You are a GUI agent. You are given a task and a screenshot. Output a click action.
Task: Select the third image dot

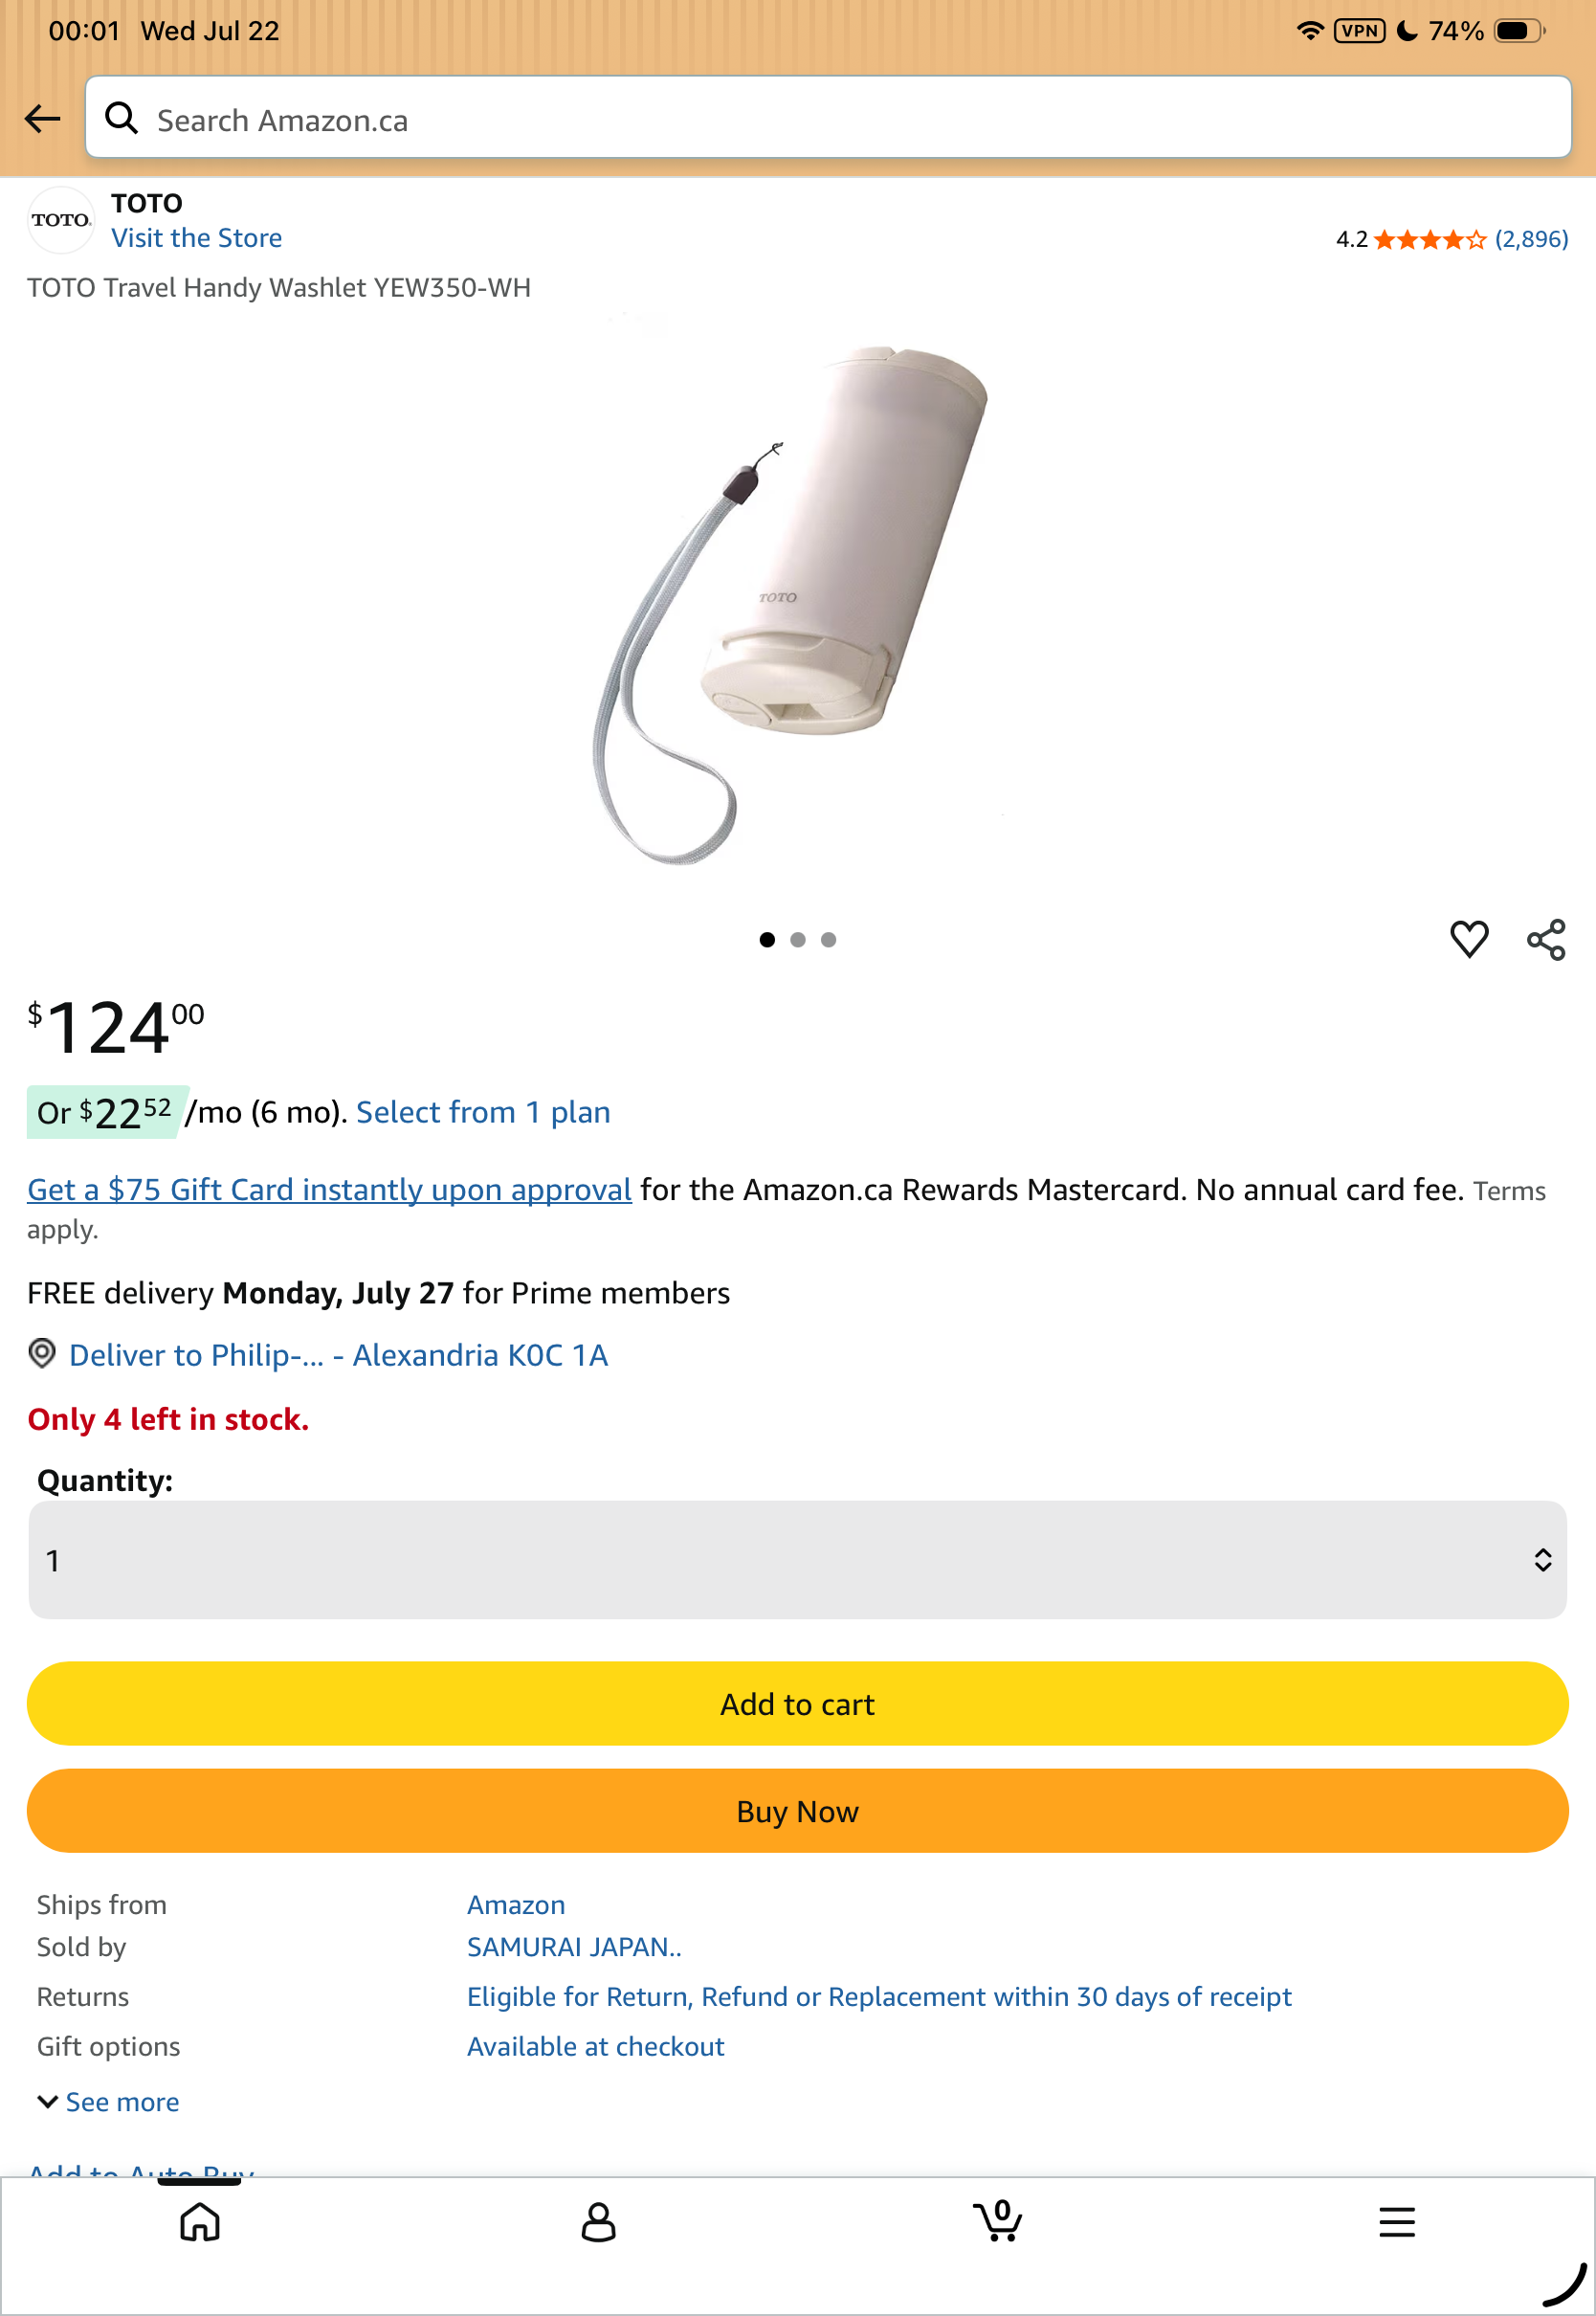pos(828,939)
